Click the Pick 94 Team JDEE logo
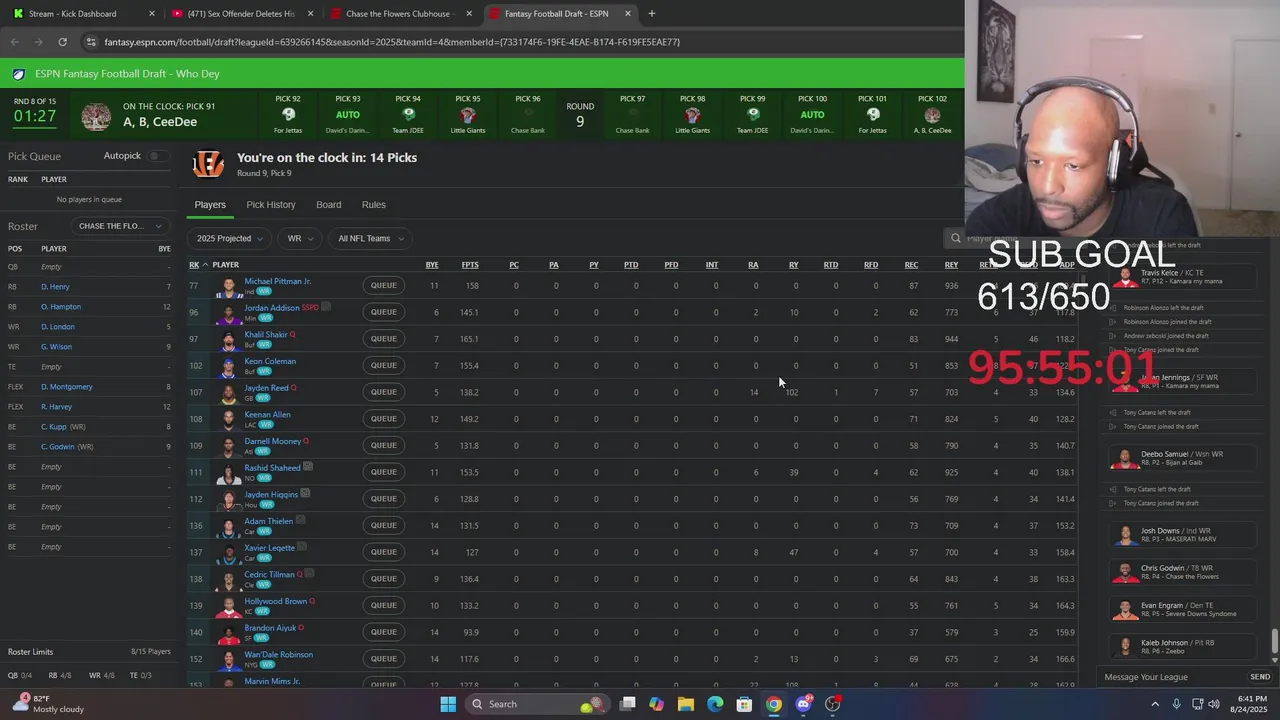The height and width of the screenshot is (720, 1280). click(408, 115)
